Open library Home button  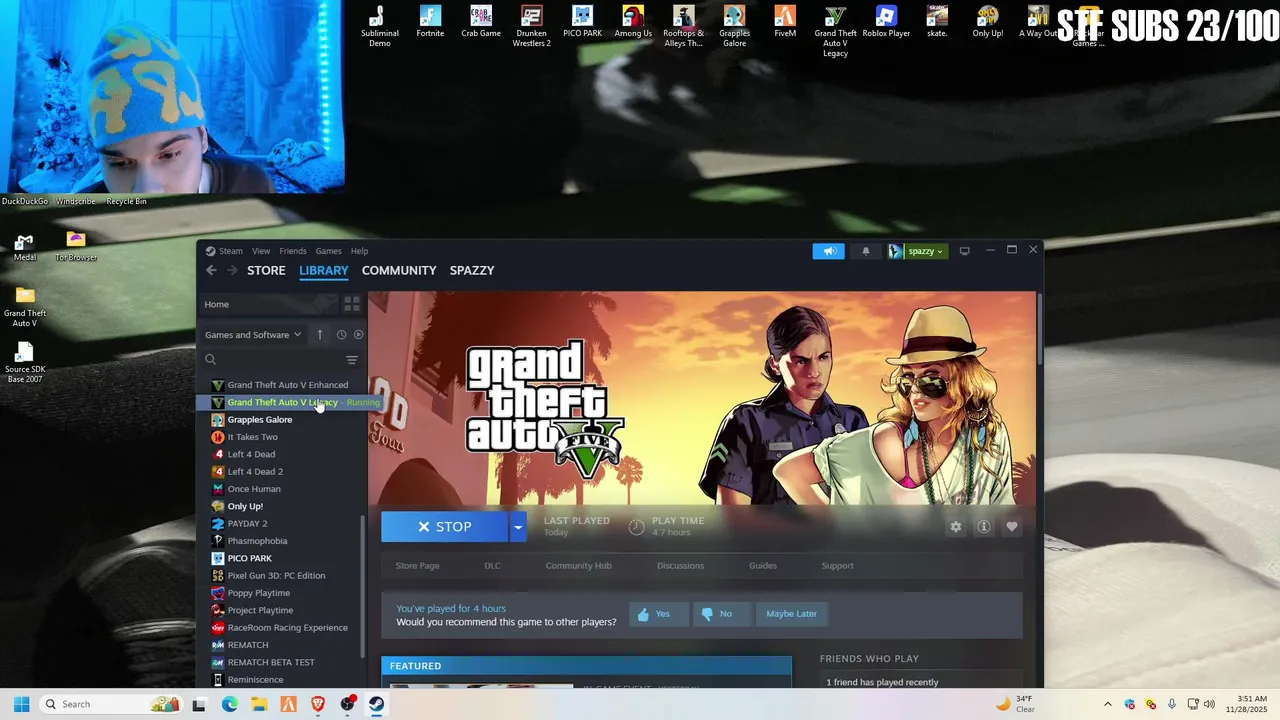click(268, 304)
